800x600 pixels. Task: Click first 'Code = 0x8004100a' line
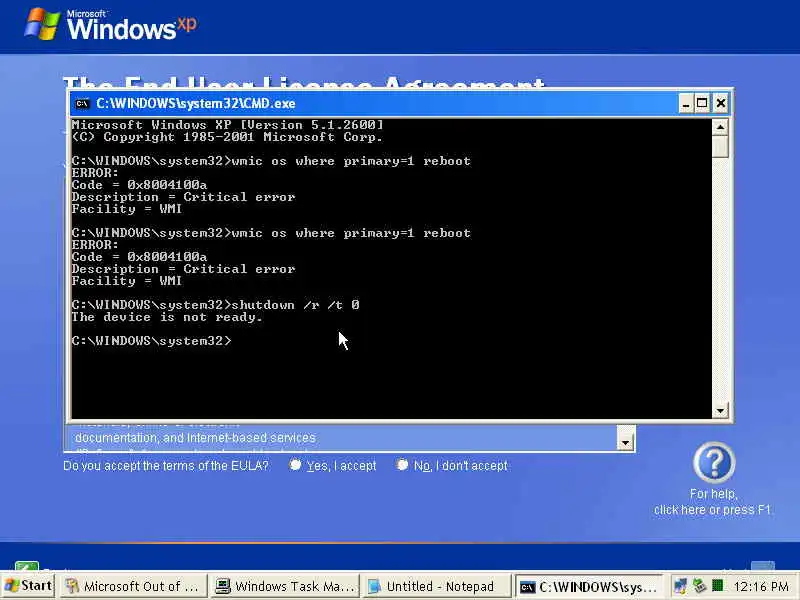(x=139, y=185)
